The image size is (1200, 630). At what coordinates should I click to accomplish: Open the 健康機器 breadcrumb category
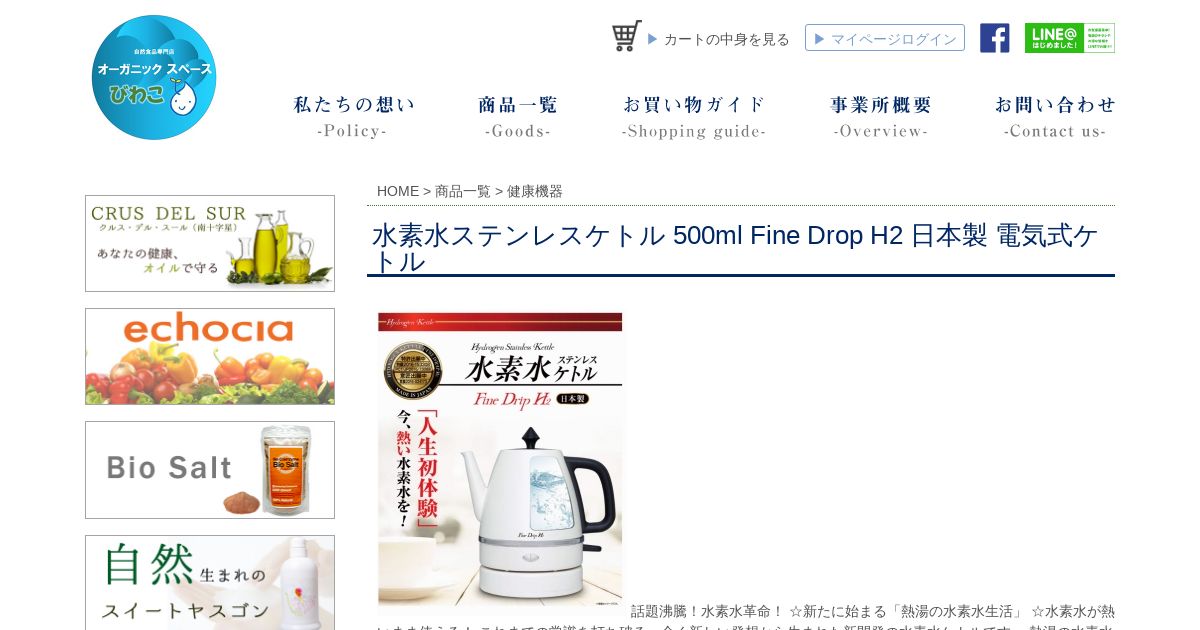tap(535, 191)
